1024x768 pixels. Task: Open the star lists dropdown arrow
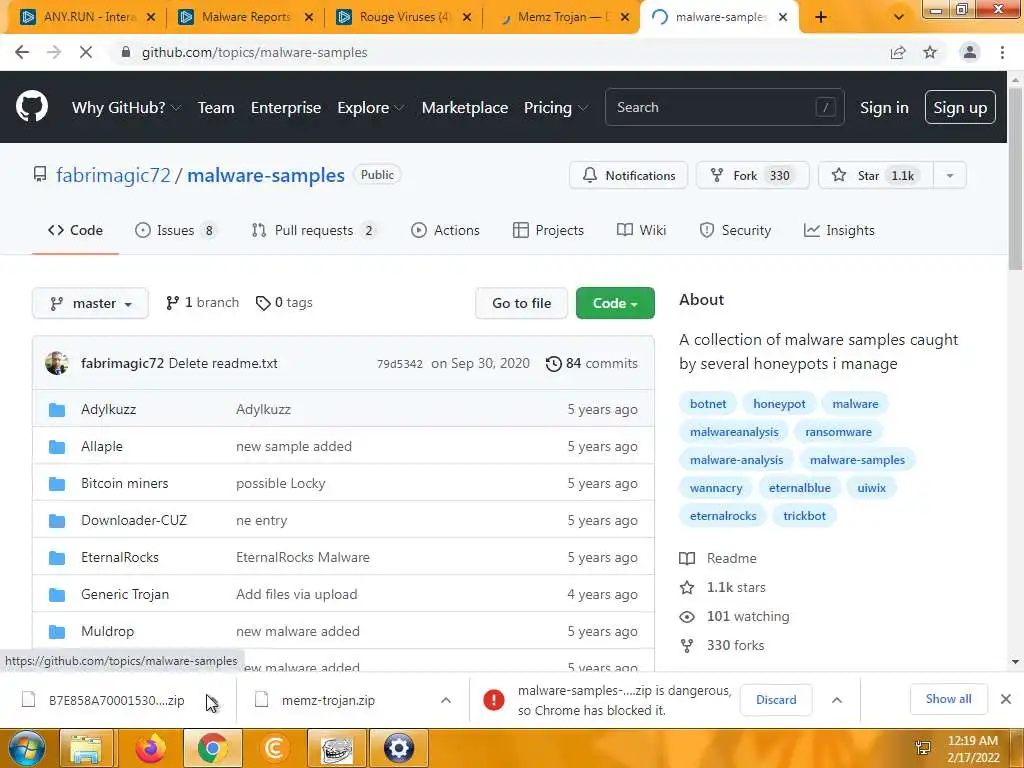[x=950, y=175]
